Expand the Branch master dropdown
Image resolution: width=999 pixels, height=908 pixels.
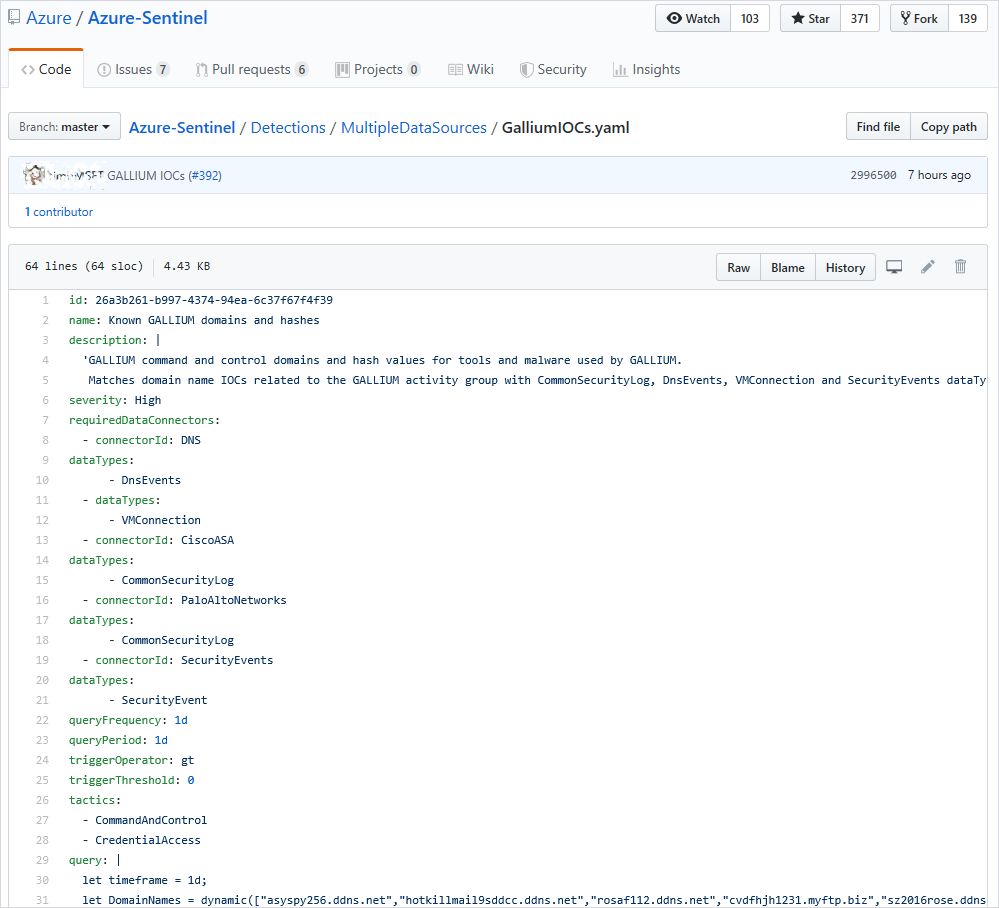(x=64, y=127)
